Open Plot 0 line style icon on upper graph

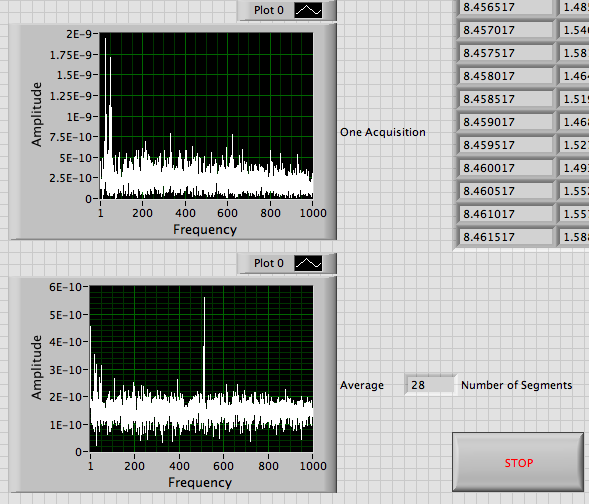308,10
